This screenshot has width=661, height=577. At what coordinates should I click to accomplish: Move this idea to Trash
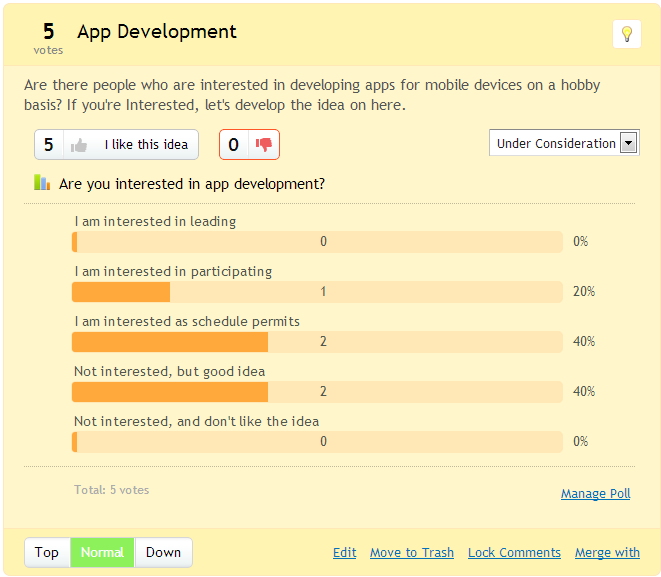coord(411,552)
